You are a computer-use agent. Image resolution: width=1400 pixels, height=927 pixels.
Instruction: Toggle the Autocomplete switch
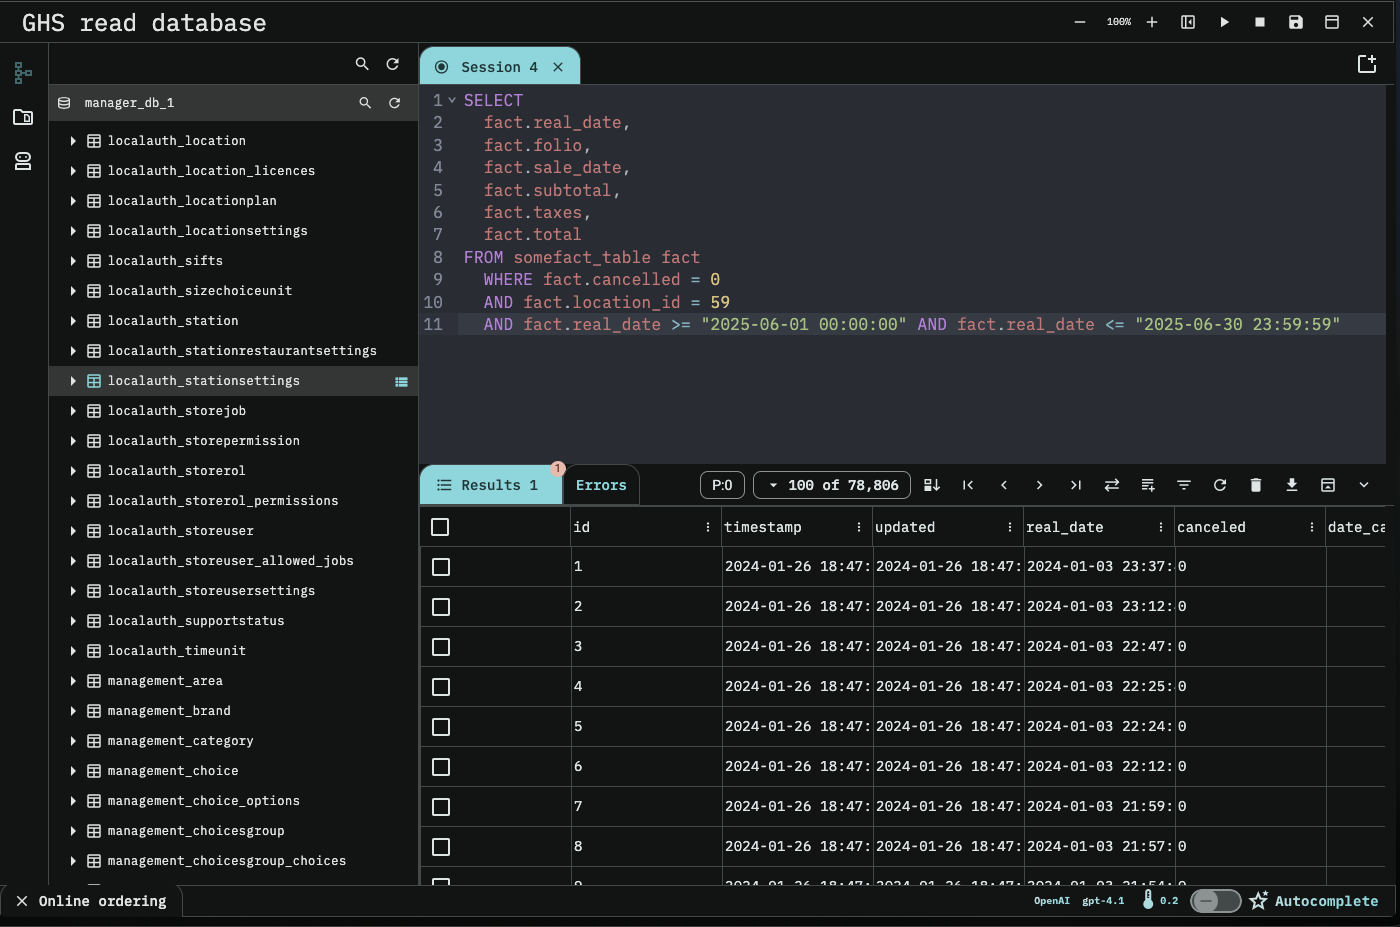pos(1216,901)
